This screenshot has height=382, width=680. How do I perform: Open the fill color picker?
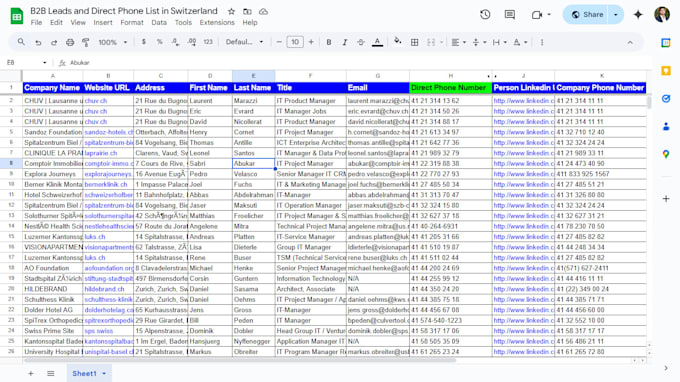[x=397, y=42]
